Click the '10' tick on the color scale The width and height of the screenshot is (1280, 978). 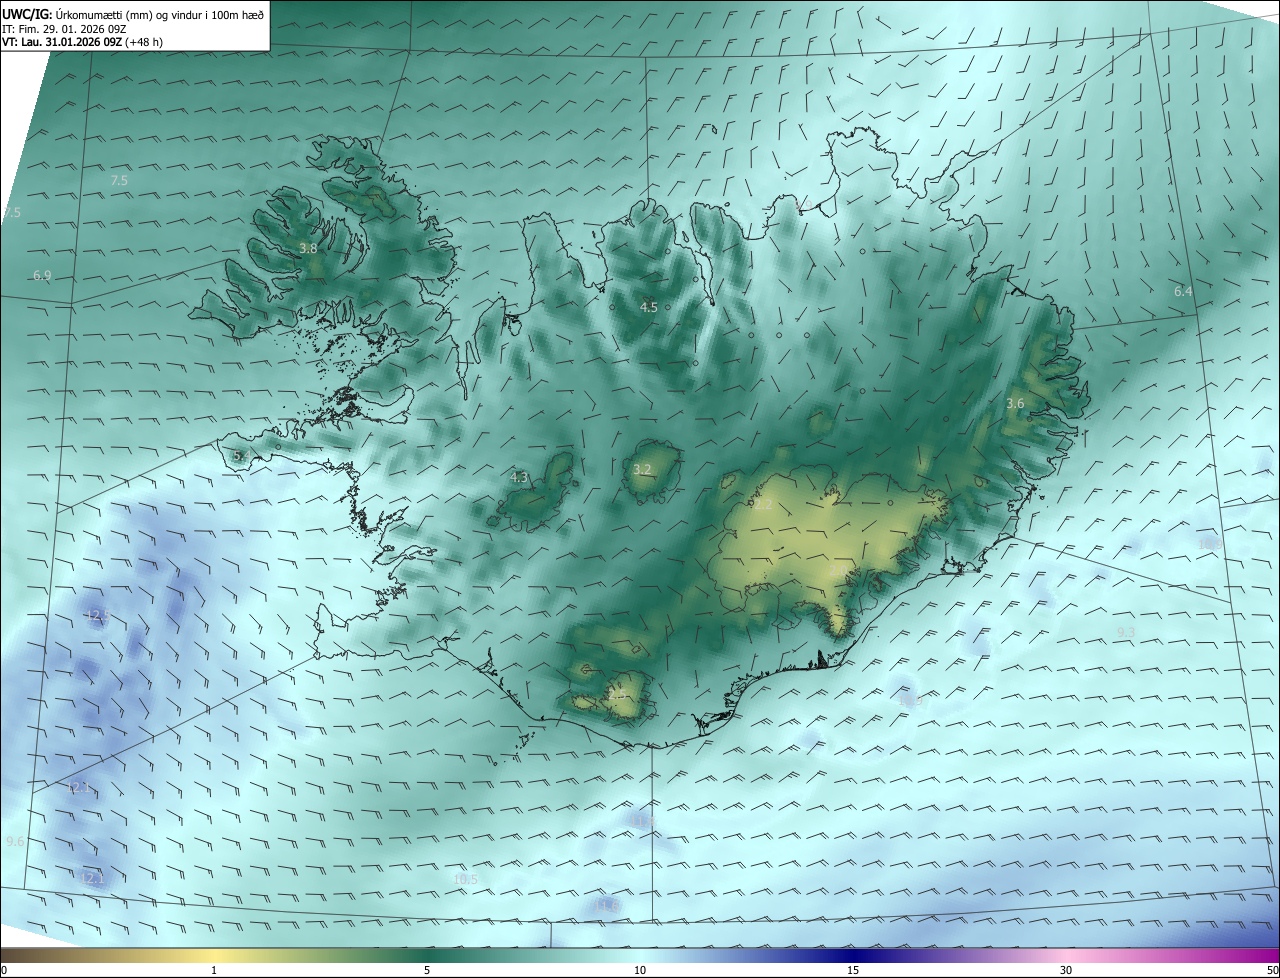(640, 971)
